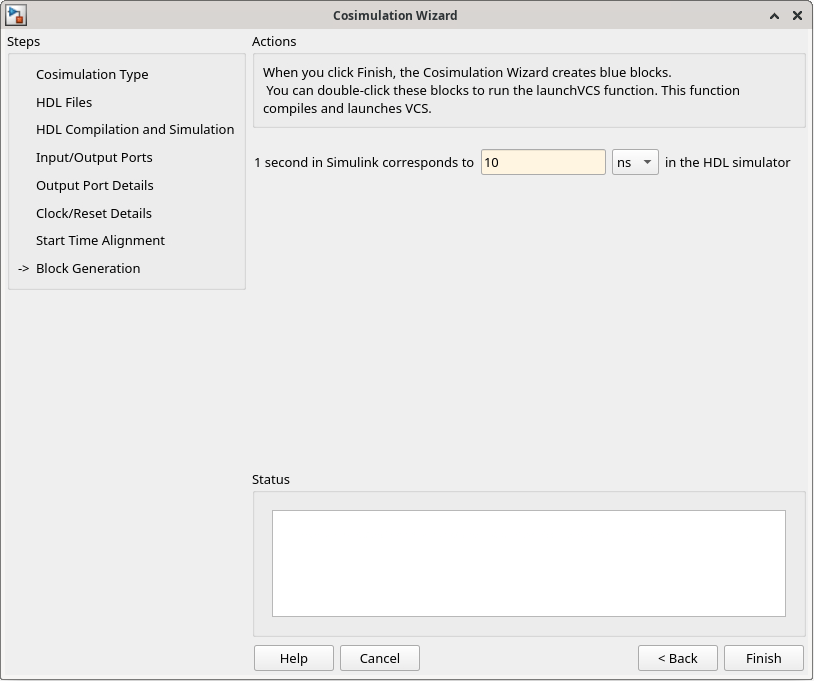Roll up the window using the caret icon

click(x=775, y=16)
